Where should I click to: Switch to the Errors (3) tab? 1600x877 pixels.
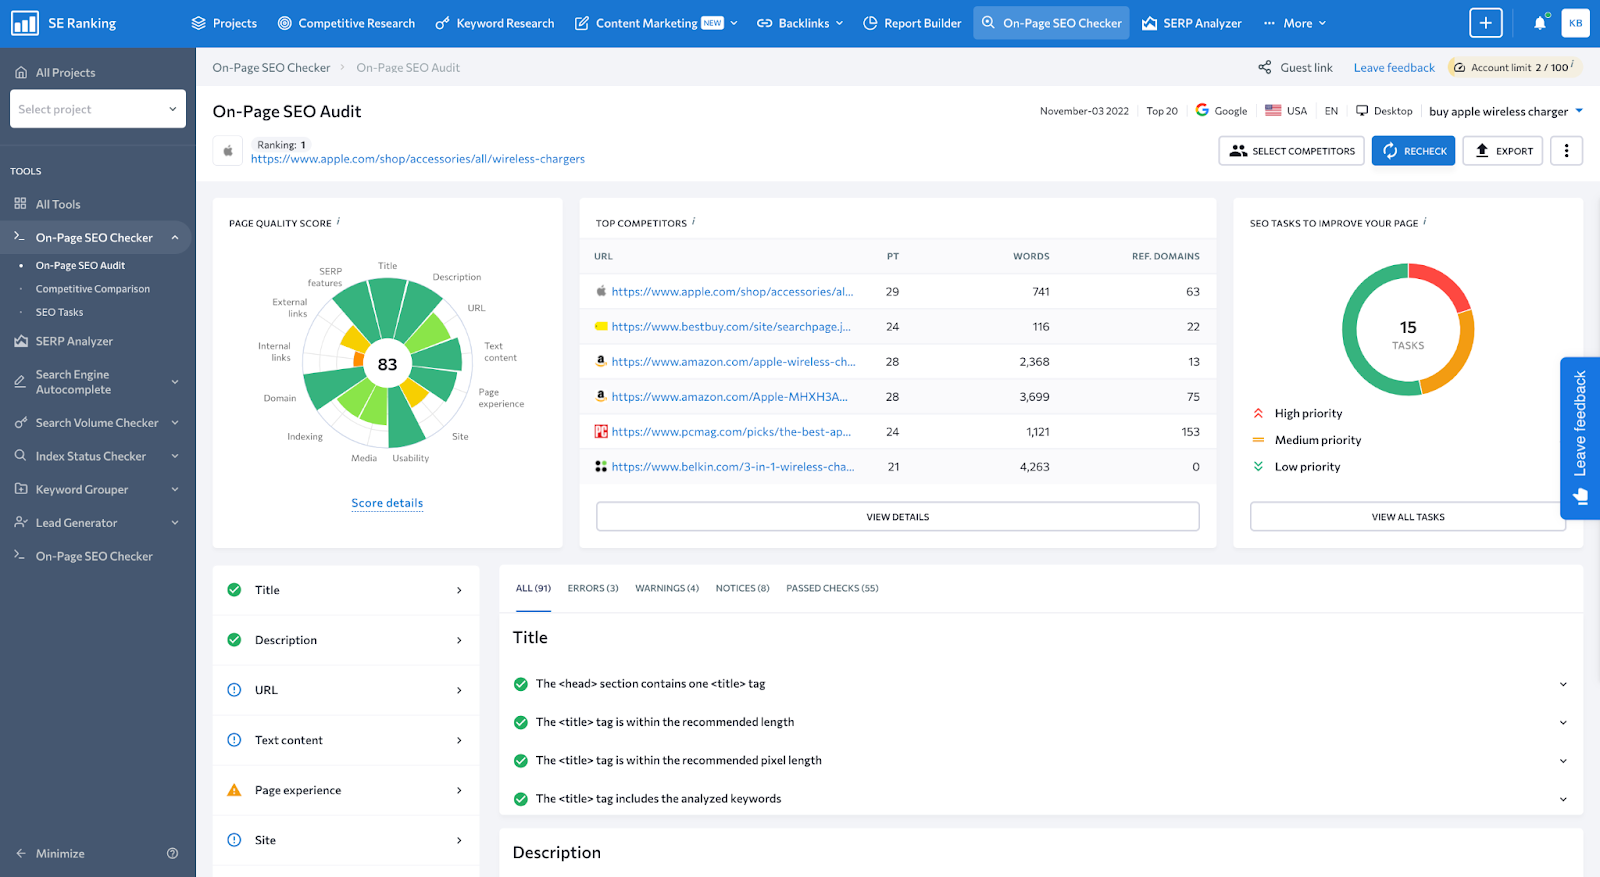(593, 589)
